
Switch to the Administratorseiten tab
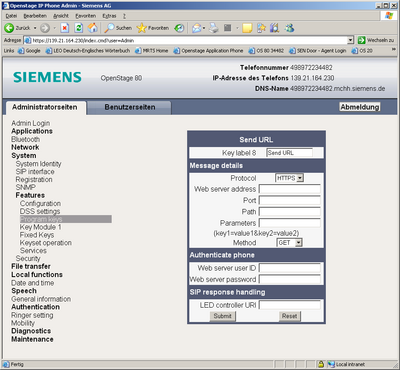pos(45,107)
